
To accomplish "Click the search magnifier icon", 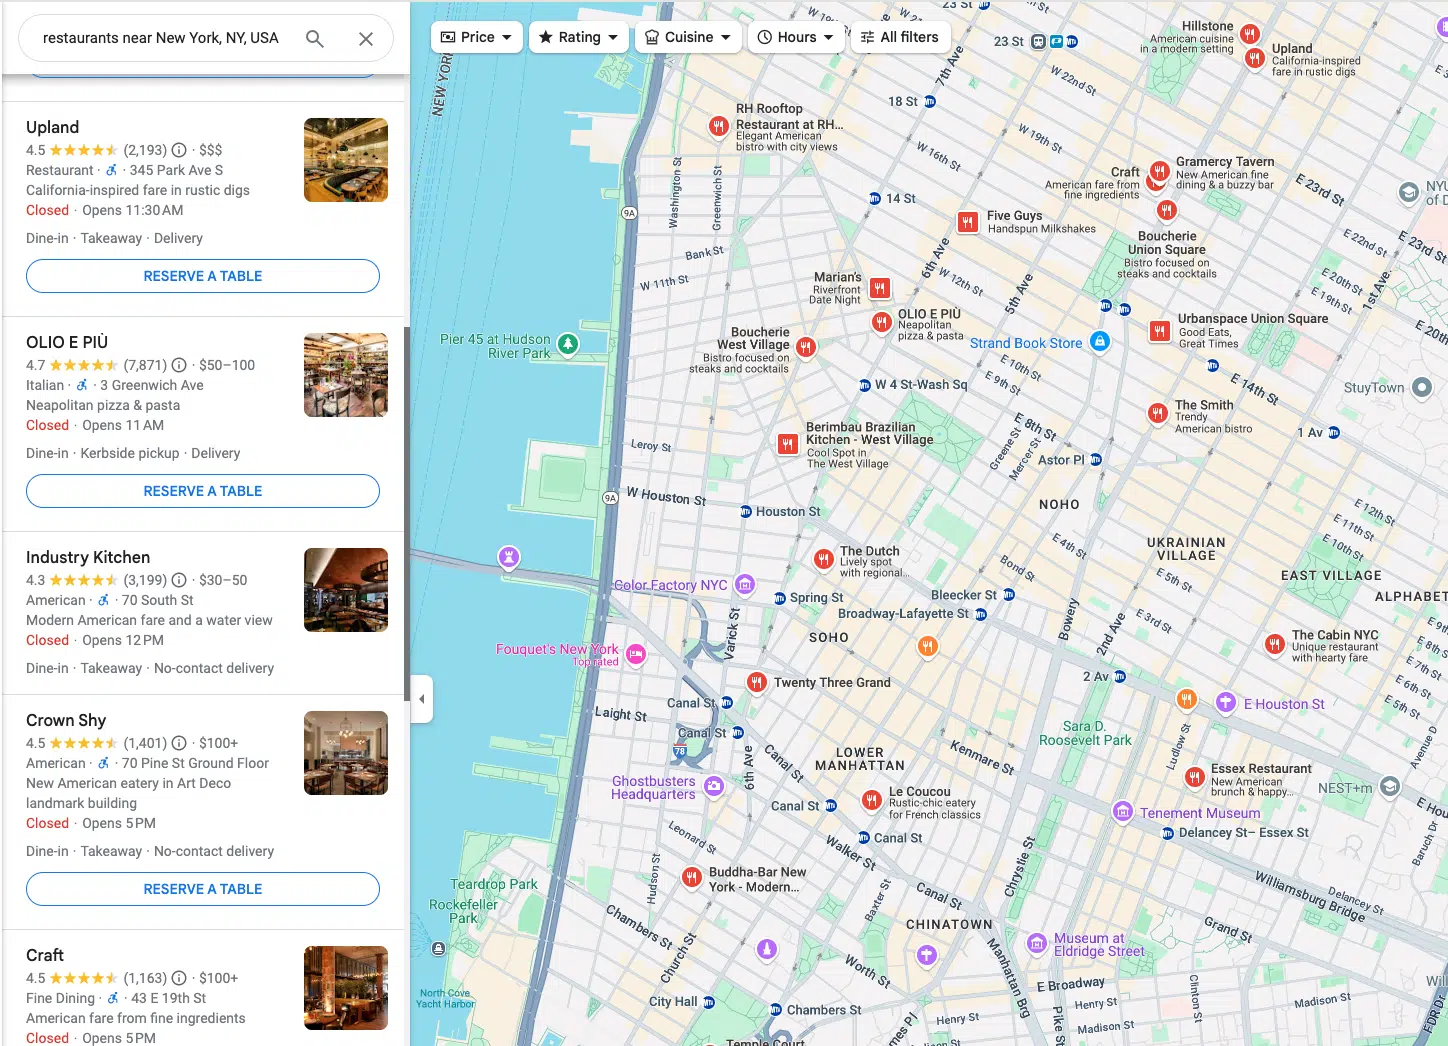I will click(x=315, y=39).
